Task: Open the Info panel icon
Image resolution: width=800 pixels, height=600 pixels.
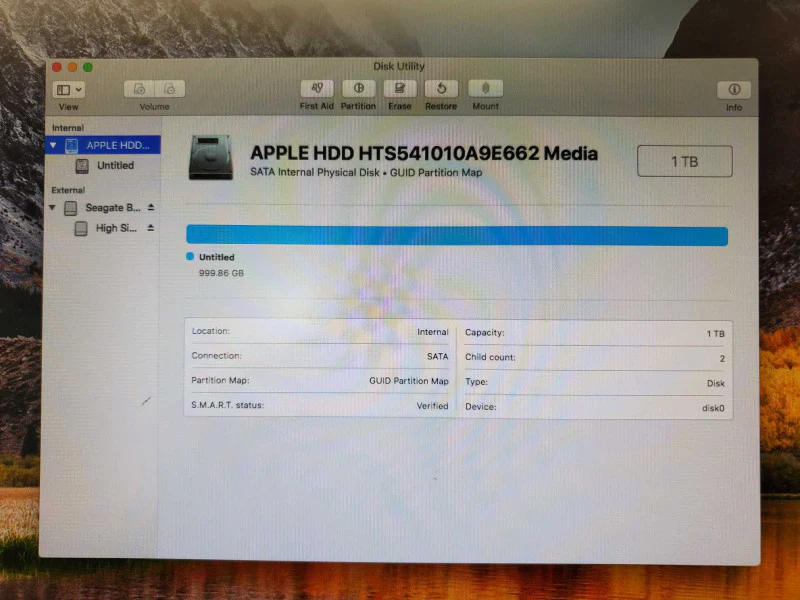Action: (x=734, y=90)
